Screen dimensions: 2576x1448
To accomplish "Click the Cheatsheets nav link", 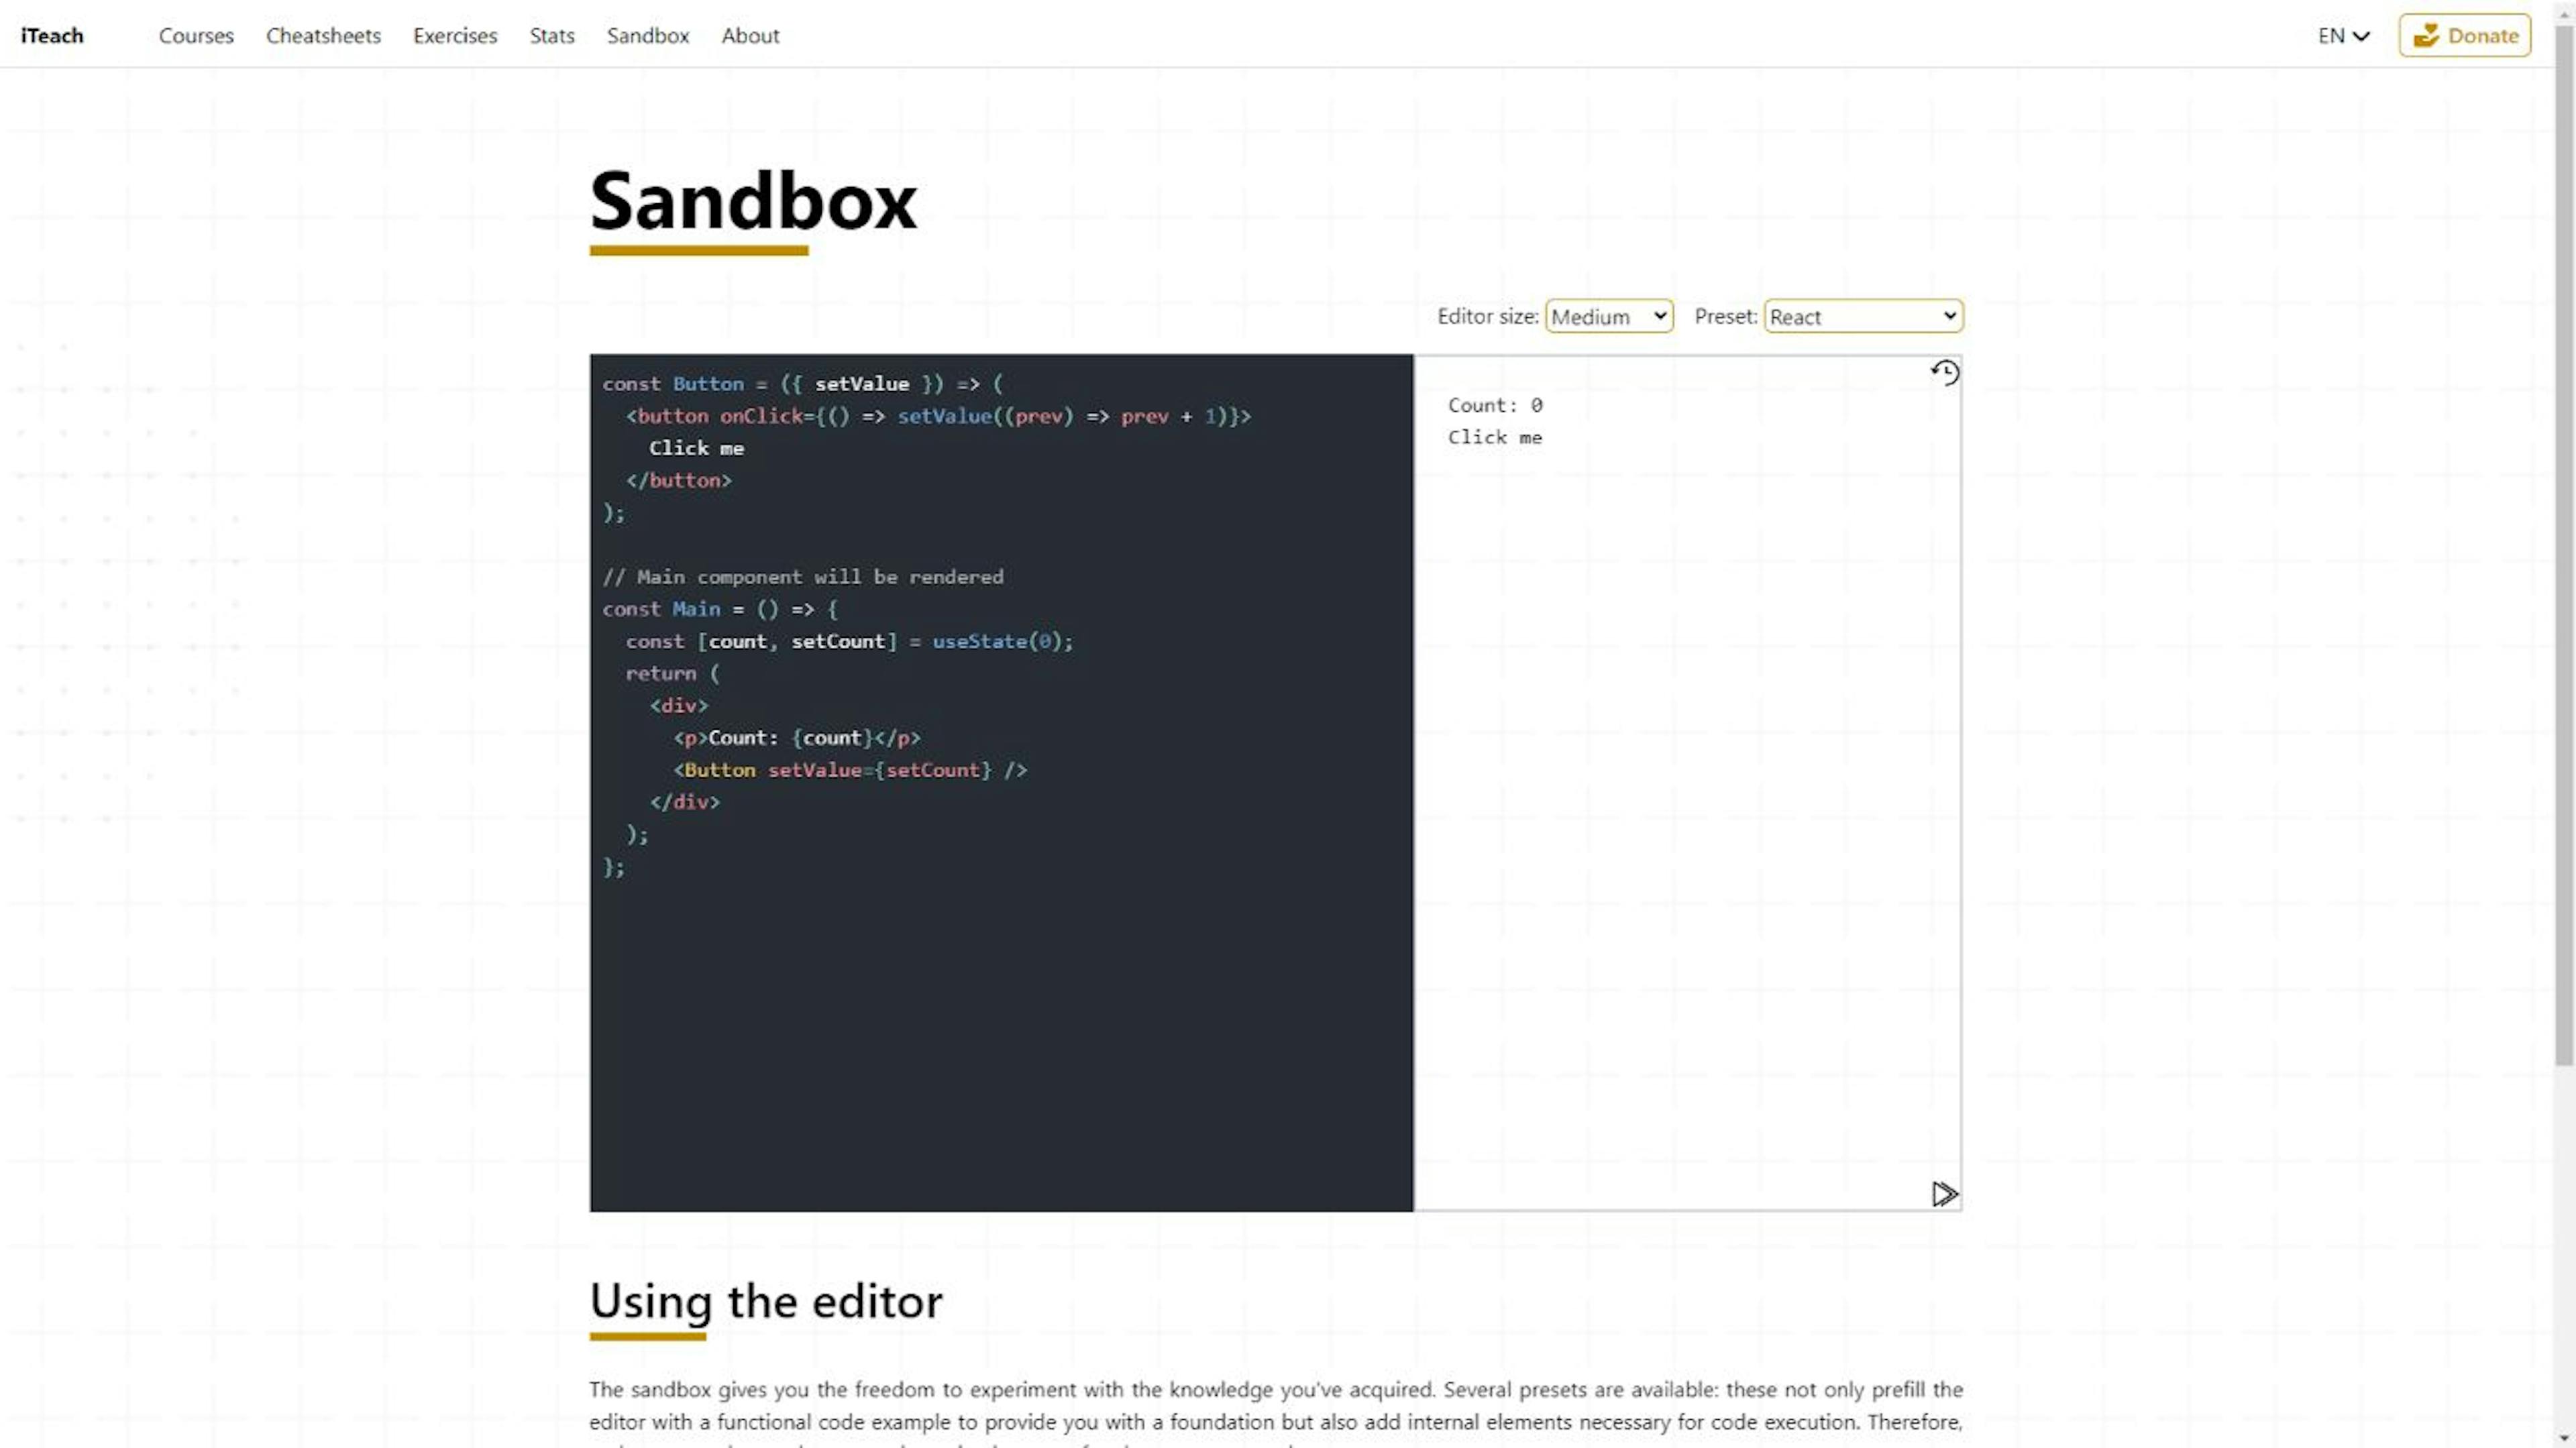I will (x=324, y=34).
